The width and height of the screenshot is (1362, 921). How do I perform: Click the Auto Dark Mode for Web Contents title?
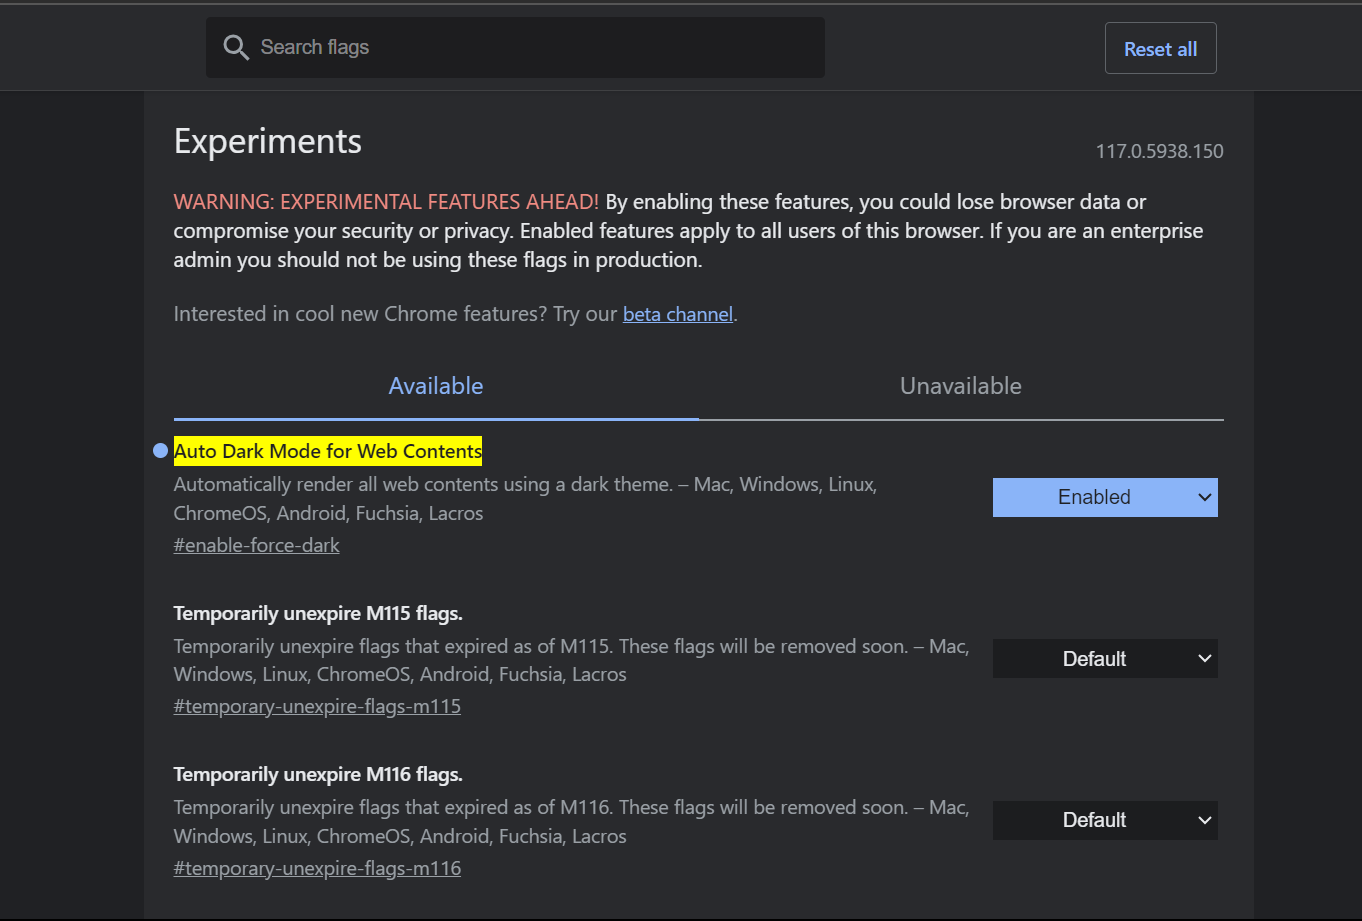pyautogui.click(x=328, y=451)
